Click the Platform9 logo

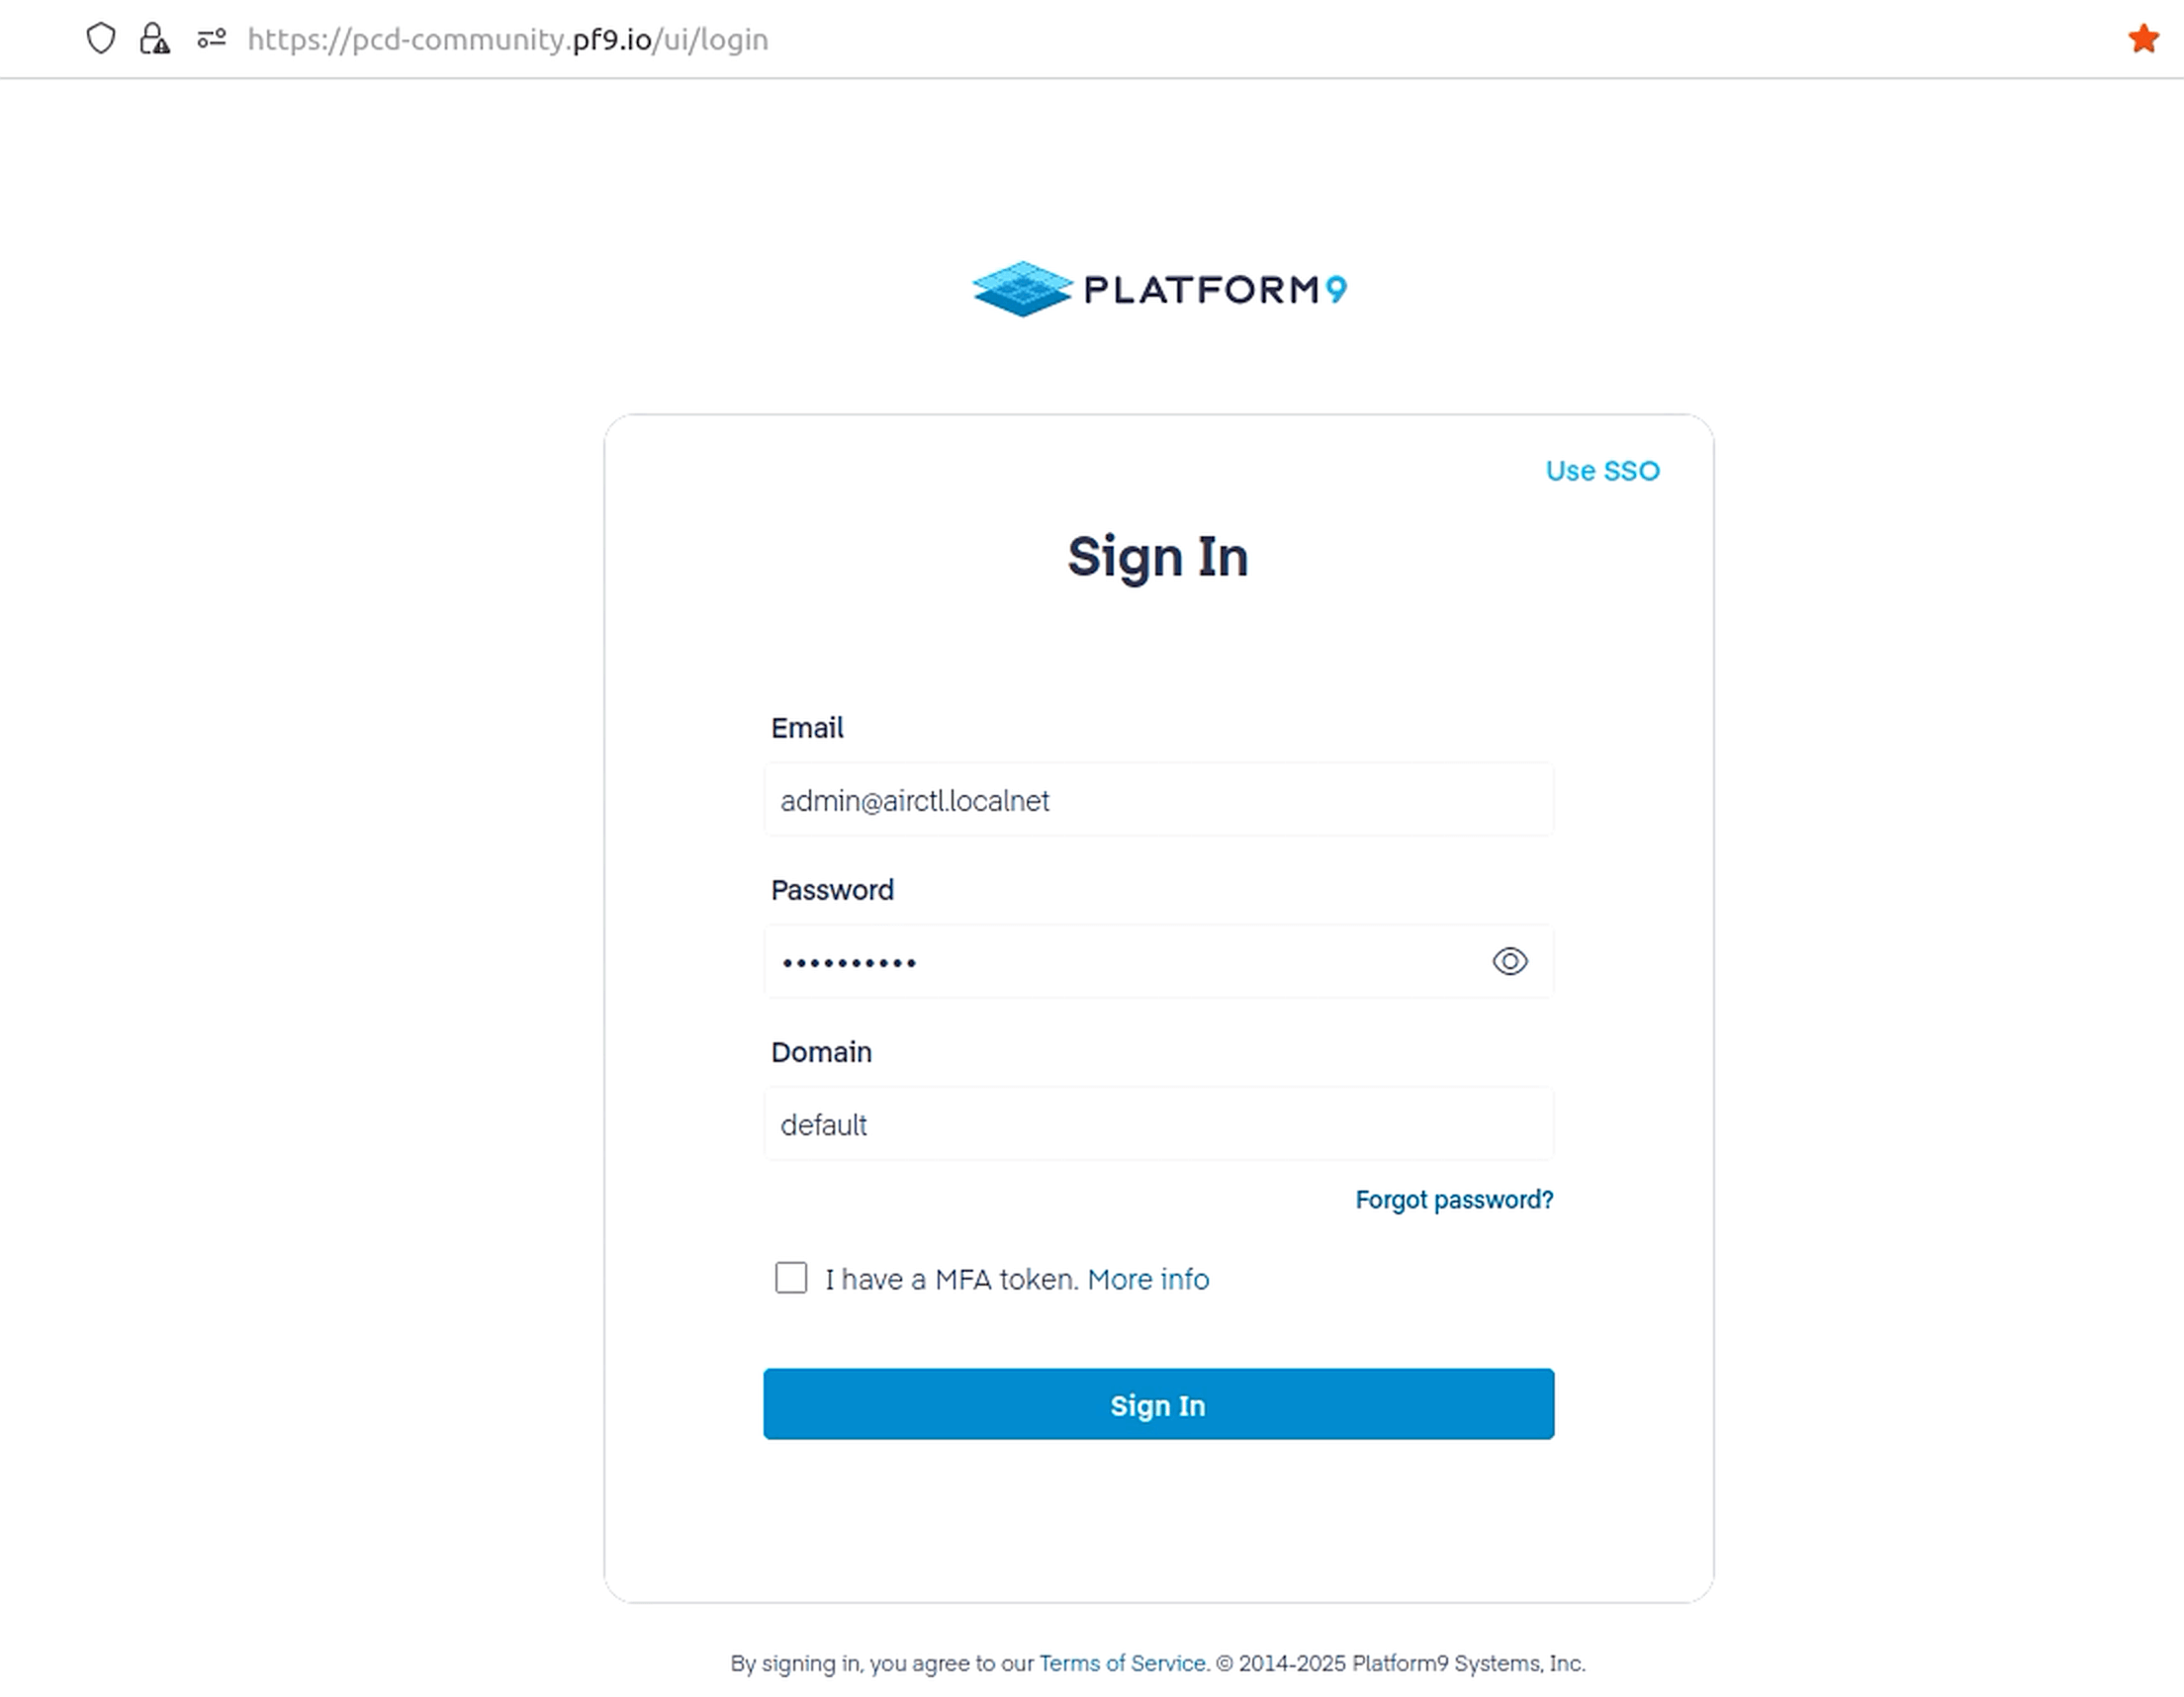click(x=1159, y=289)
